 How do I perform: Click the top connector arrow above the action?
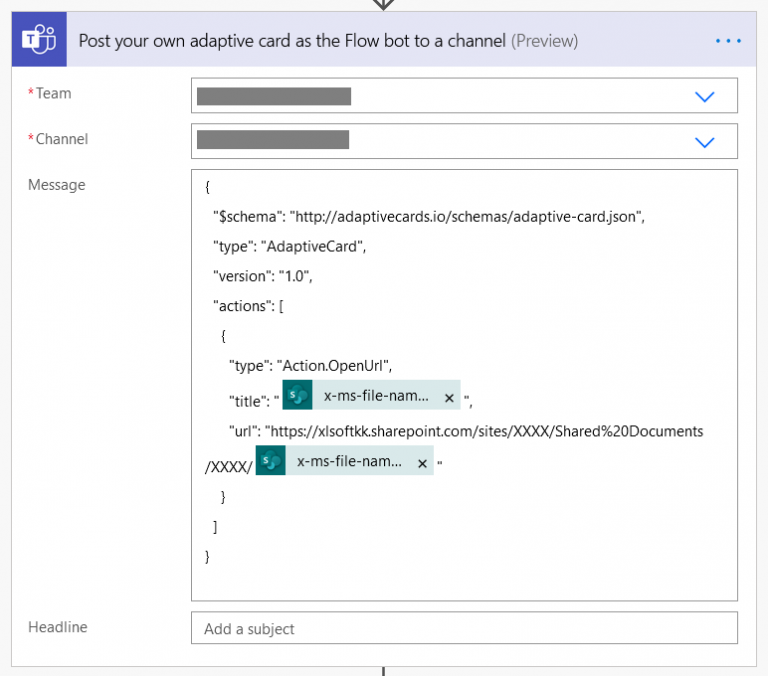(x=384, y=4)
